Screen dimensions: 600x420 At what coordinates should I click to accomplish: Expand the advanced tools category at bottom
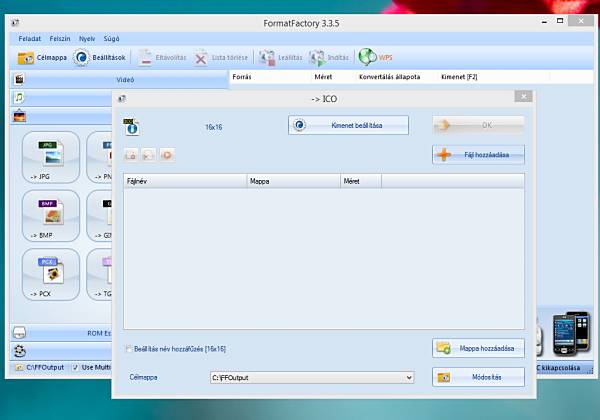[62, 351]
